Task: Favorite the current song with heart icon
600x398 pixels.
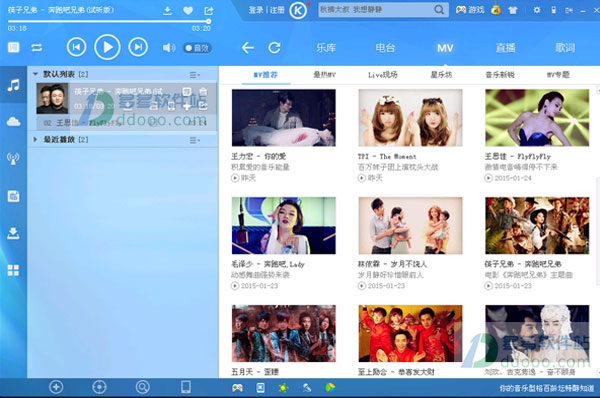Action: [188, 10]
